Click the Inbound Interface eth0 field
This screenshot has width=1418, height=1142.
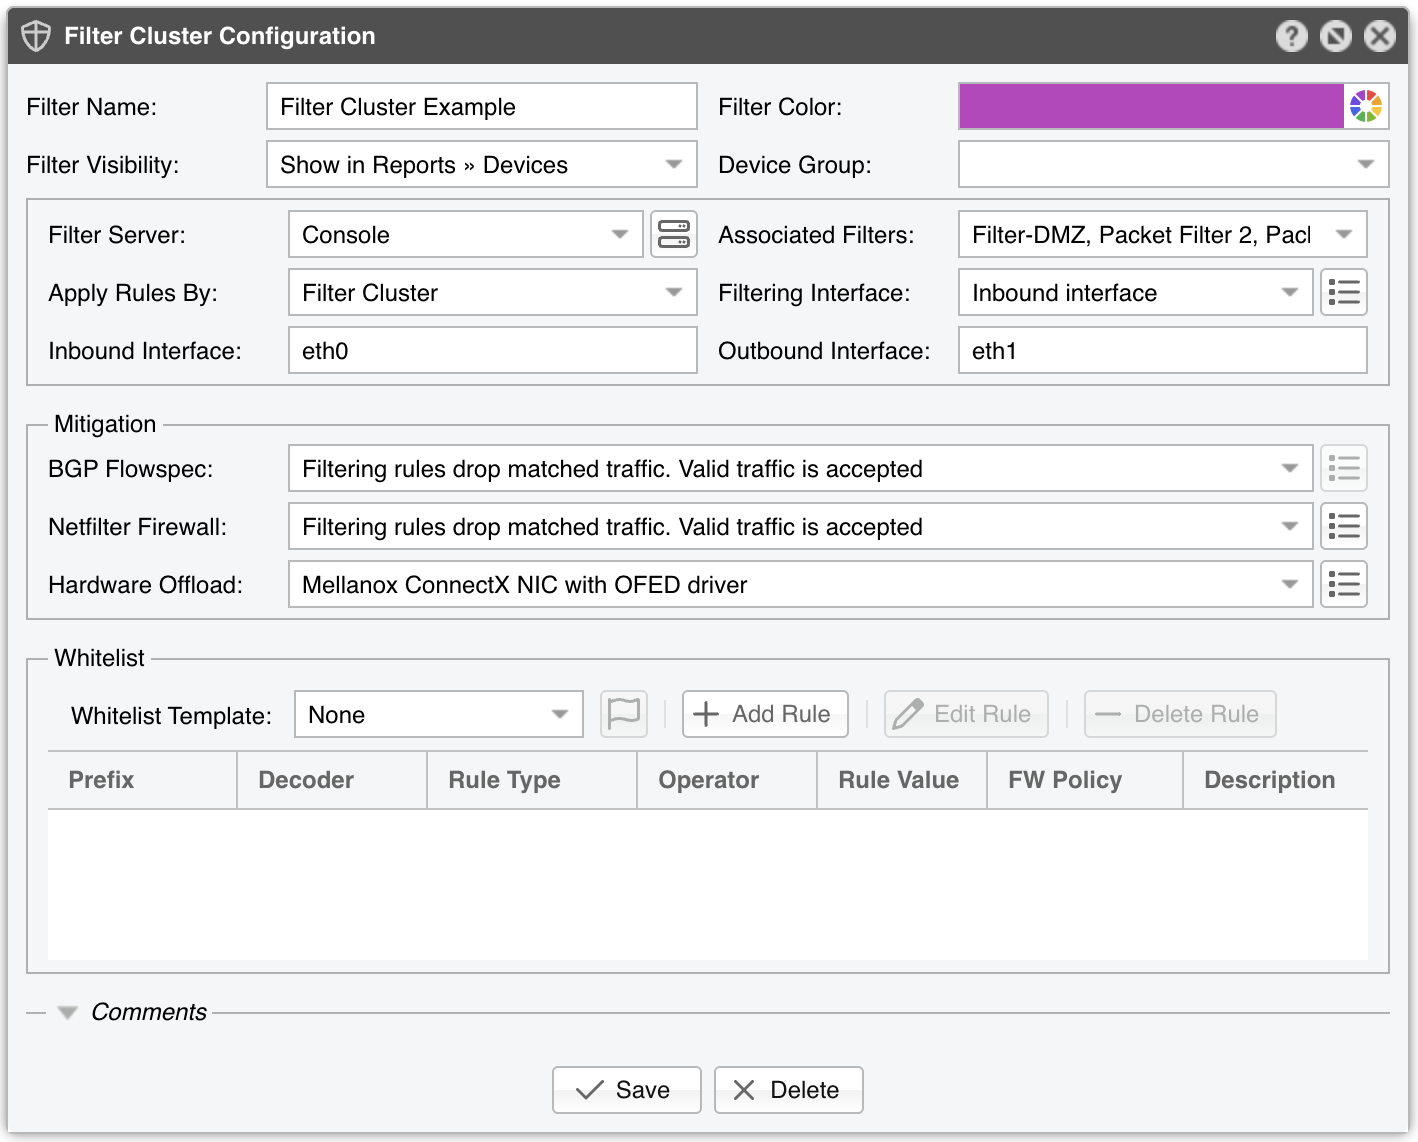[493, 350]
